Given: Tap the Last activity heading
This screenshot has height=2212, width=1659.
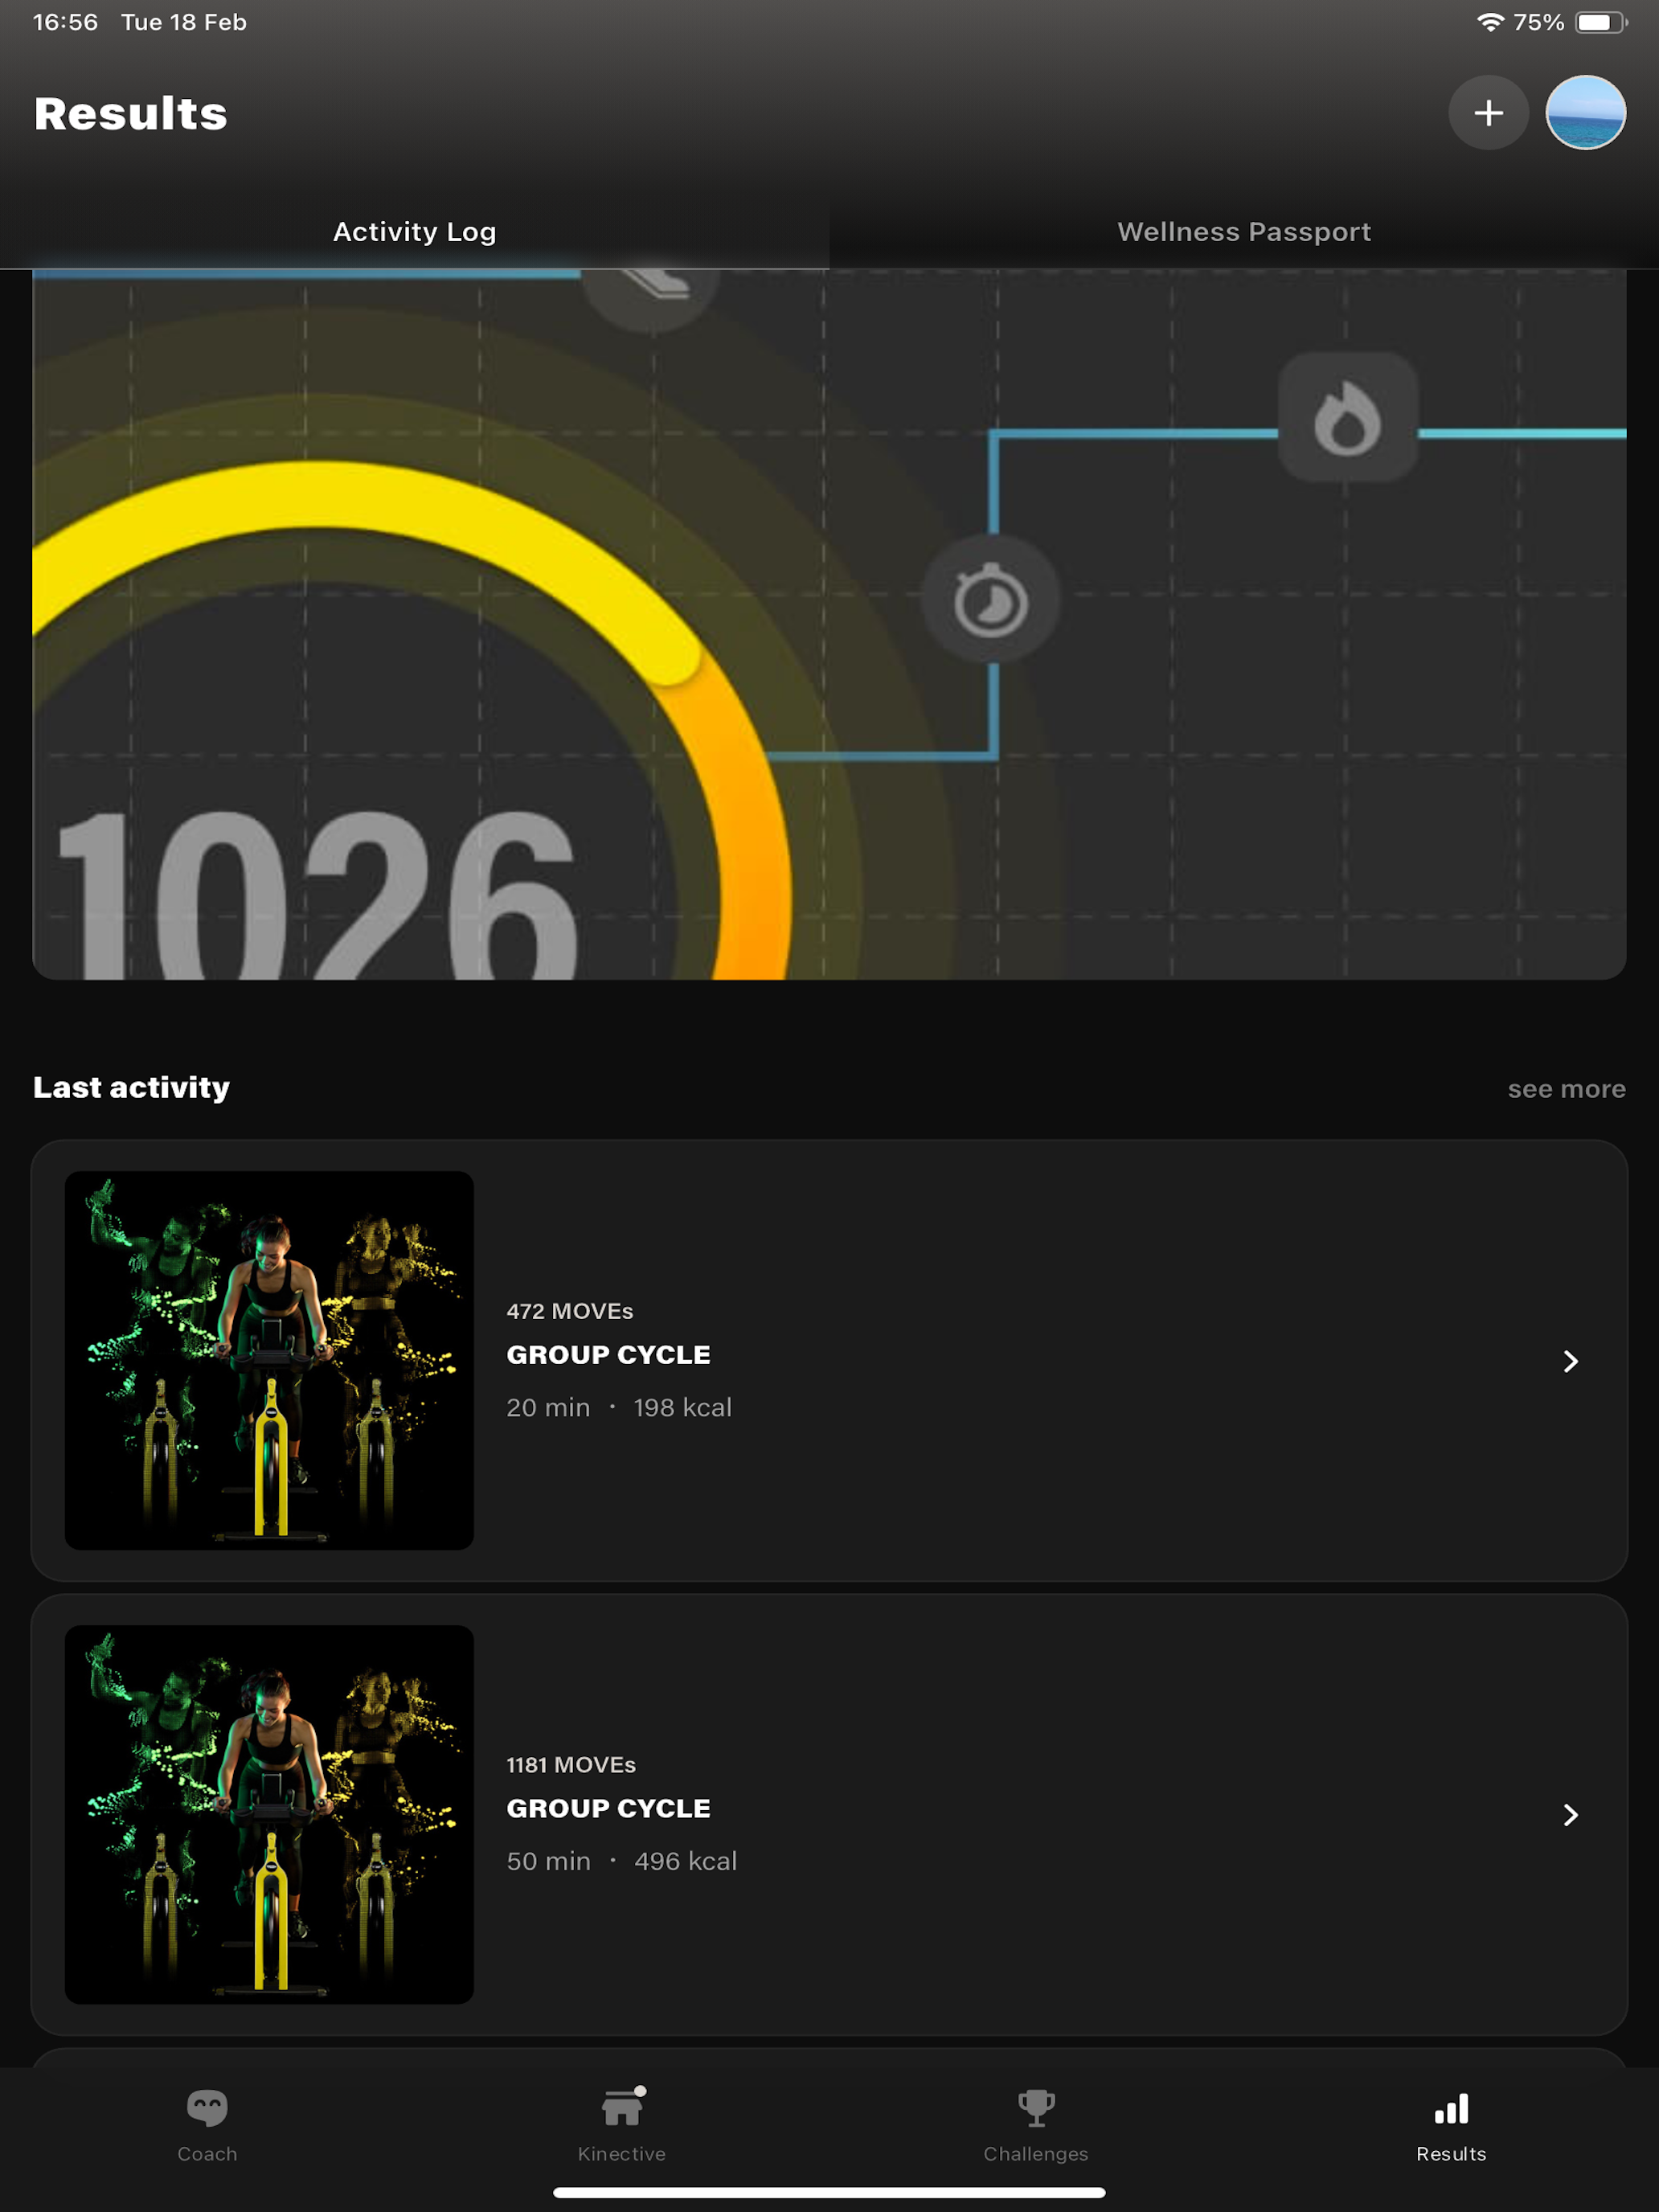Looking at the screenshot, I should (131, 1087).
